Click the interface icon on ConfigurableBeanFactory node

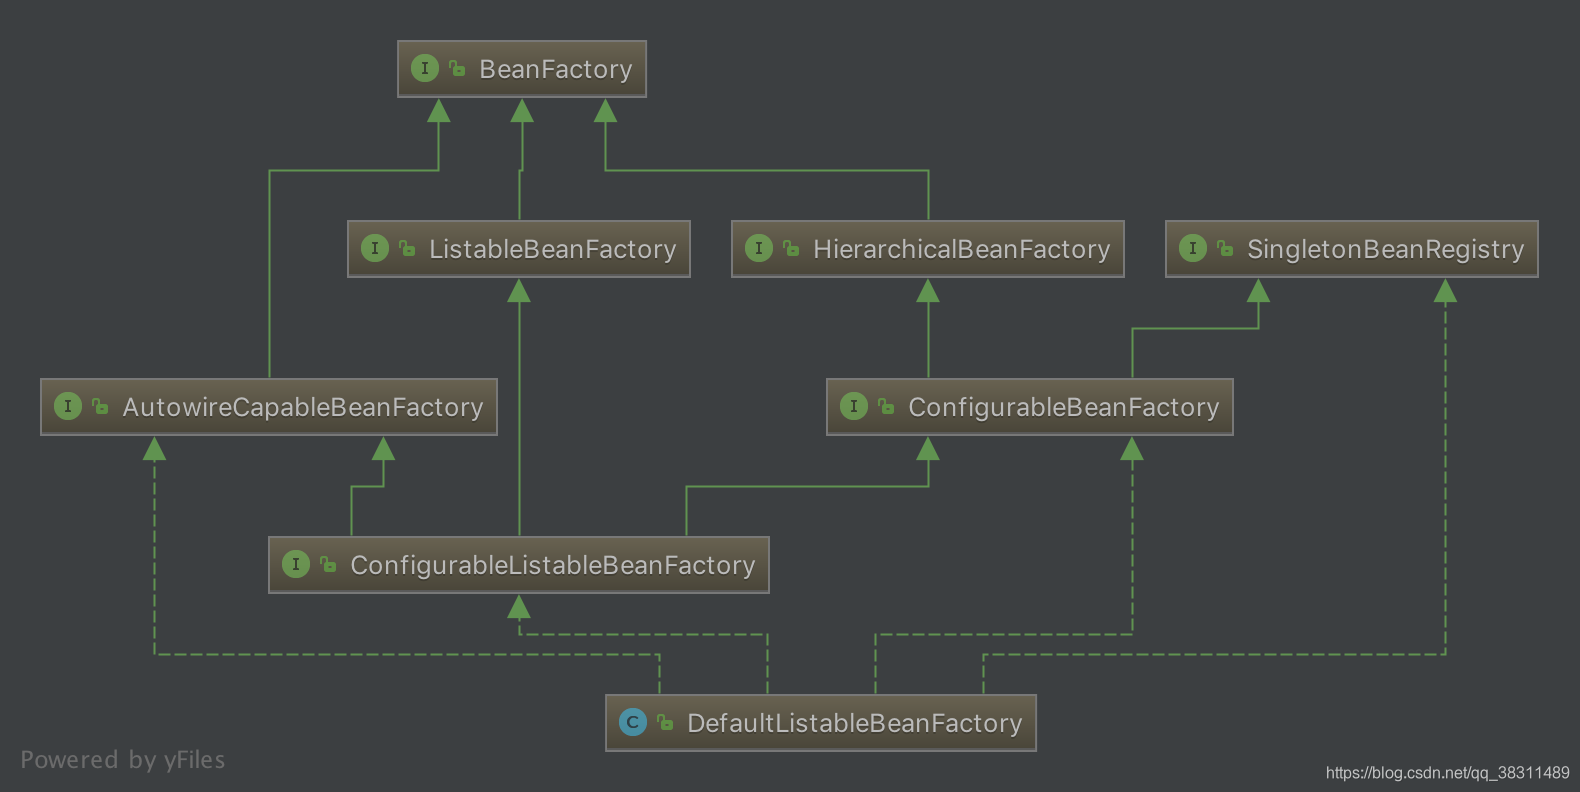click(x=854, y=406)
